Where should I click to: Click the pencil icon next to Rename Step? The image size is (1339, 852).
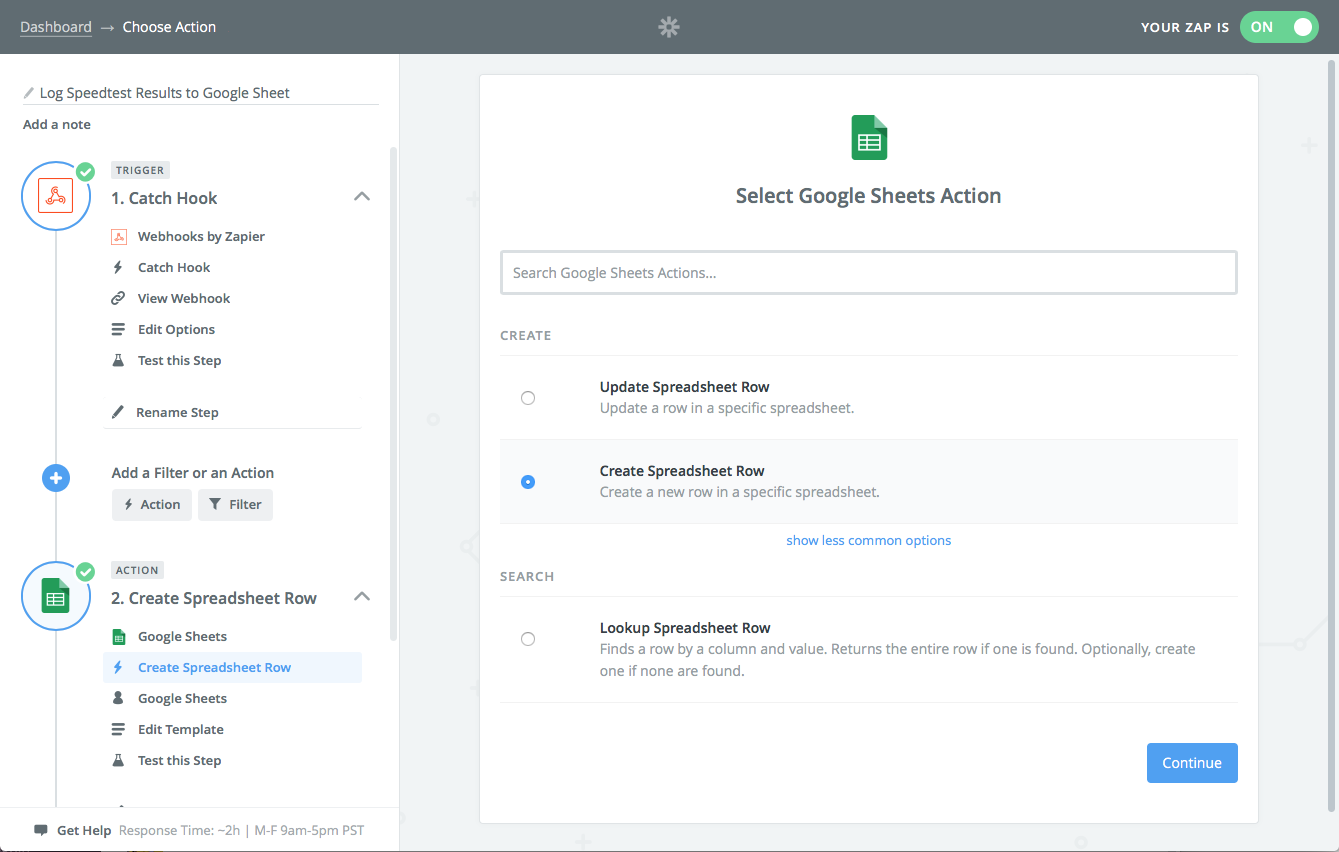(118, 412)
